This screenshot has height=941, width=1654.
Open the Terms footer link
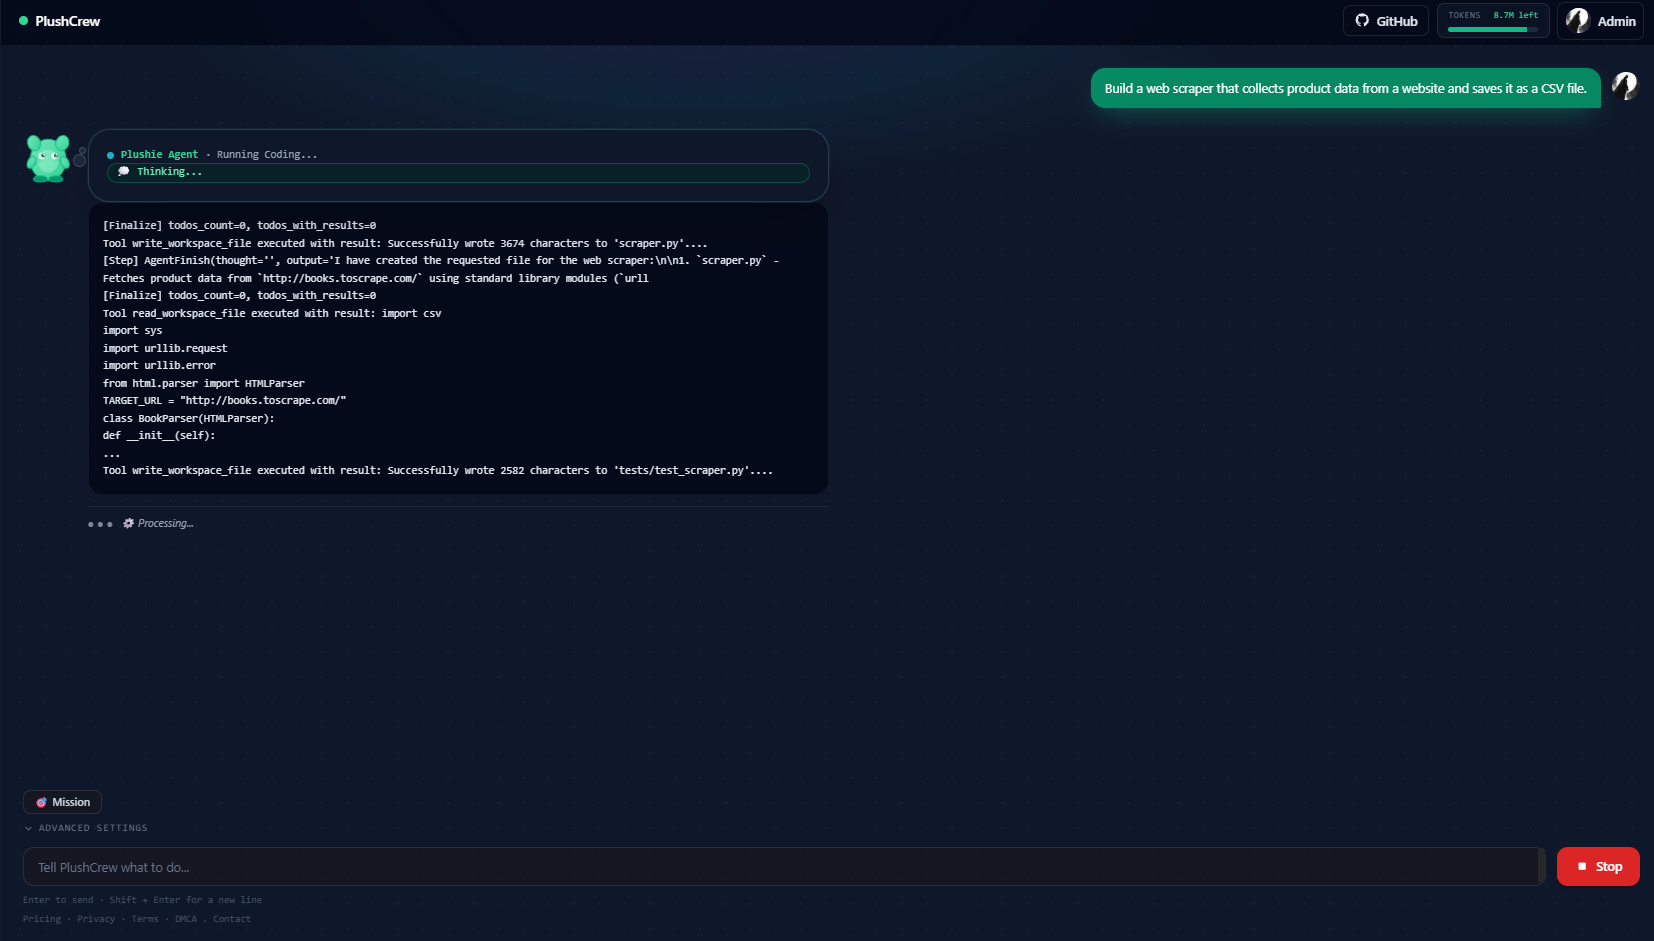point(145,919)
